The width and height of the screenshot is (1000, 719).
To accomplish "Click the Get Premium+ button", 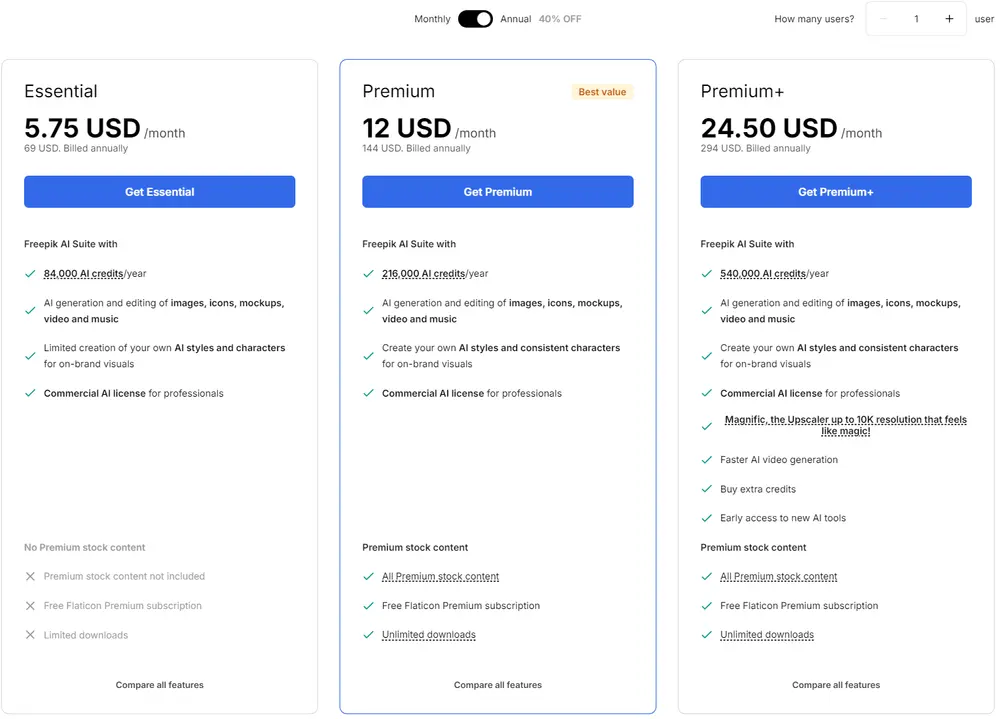I will [836, 191].
